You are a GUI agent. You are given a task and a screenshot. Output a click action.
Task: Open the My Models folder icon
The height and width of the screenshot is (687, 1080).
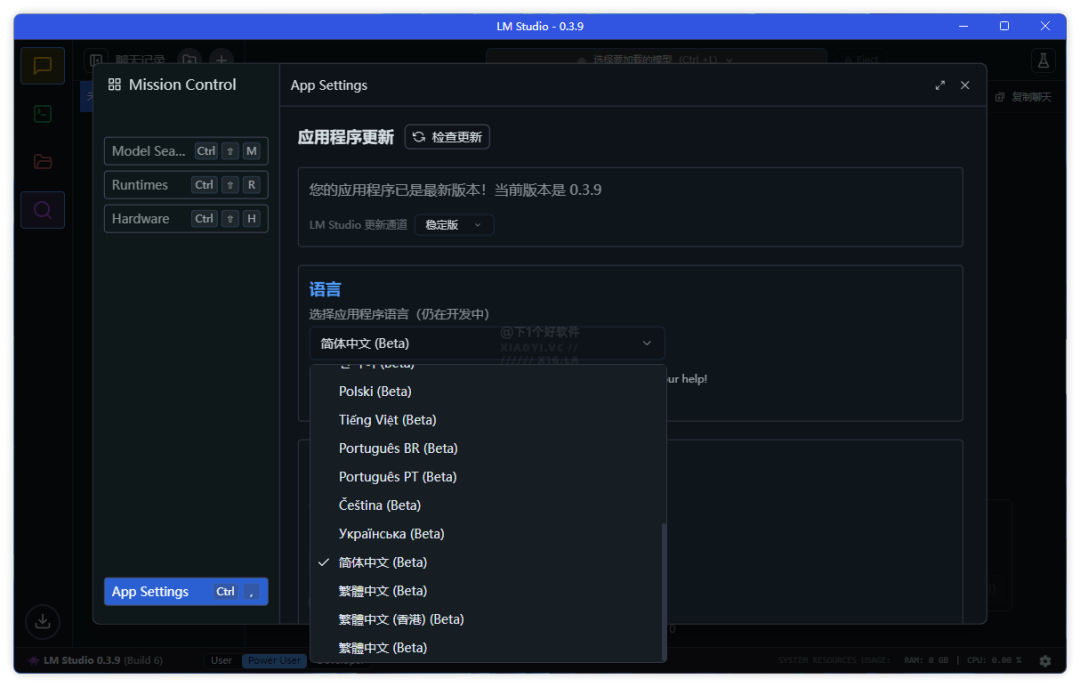[42, 162]
